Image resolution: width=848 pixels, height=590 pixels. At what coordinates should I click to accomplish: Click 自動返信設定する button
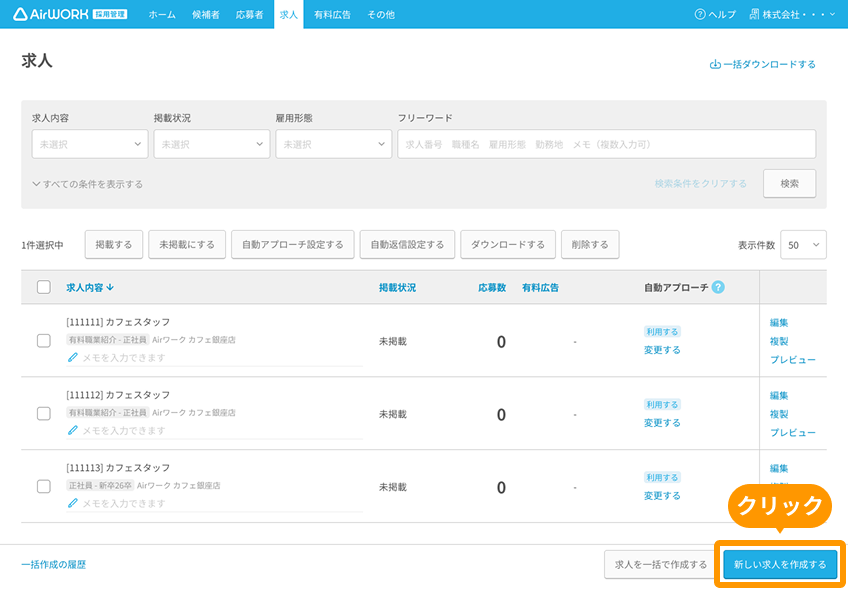click(407, 244)
